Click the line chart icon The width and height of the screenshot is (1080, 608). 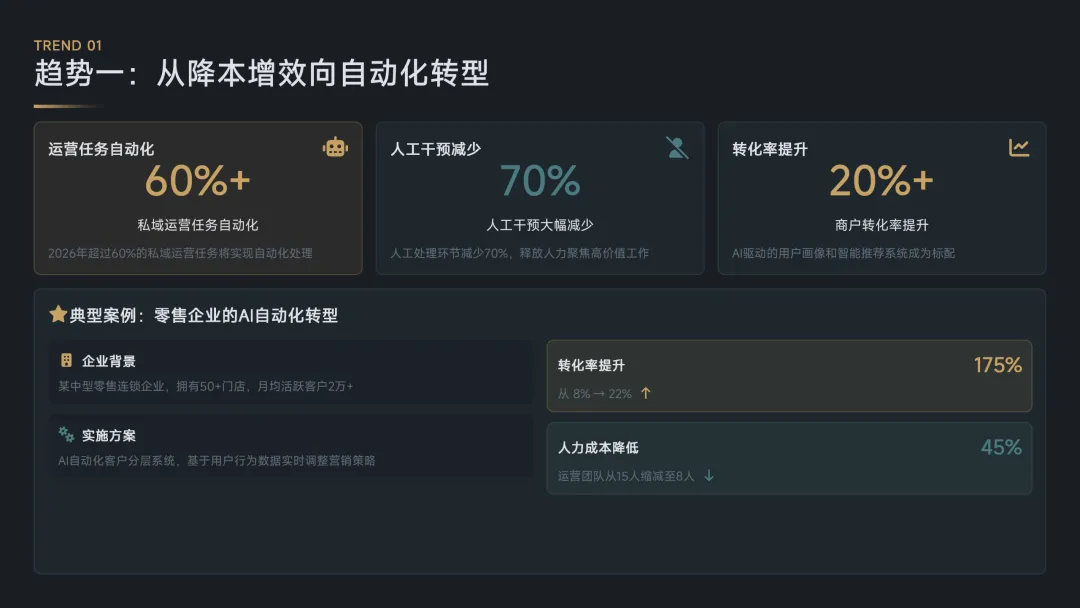click(1019, 148)
